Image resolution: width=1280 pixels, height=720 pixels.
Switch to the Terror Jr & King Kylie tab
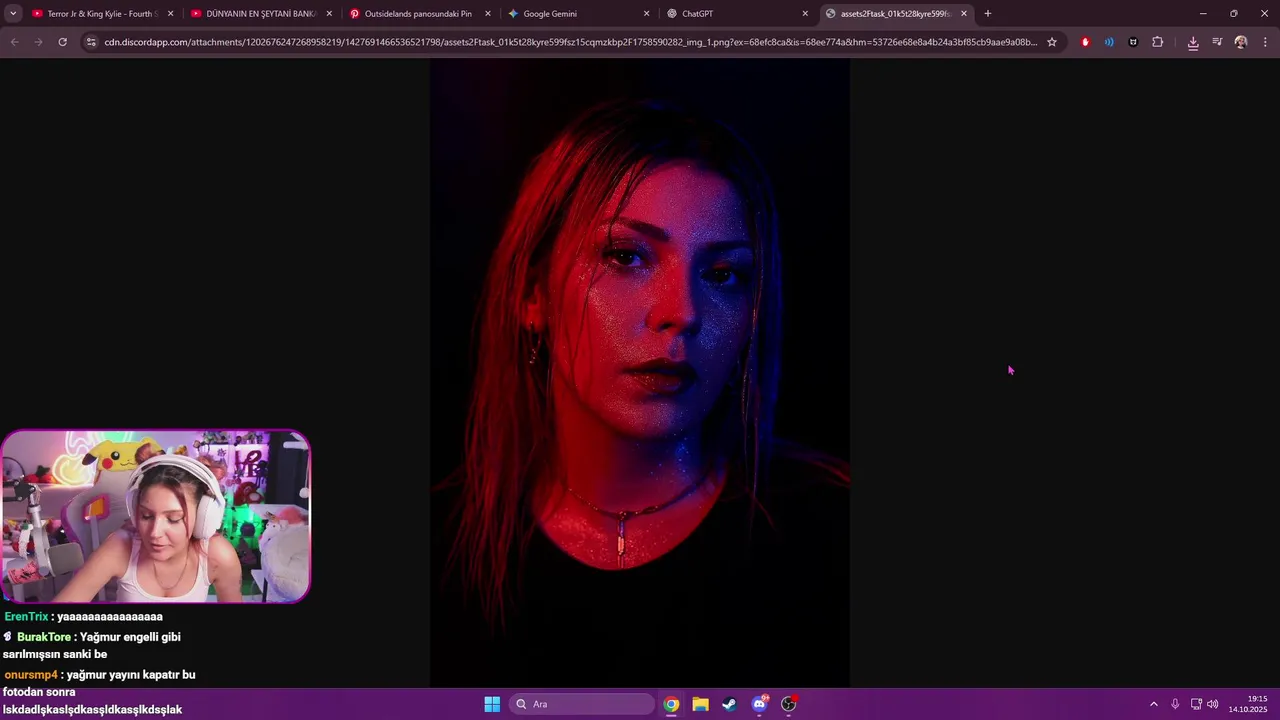[101, 14]
